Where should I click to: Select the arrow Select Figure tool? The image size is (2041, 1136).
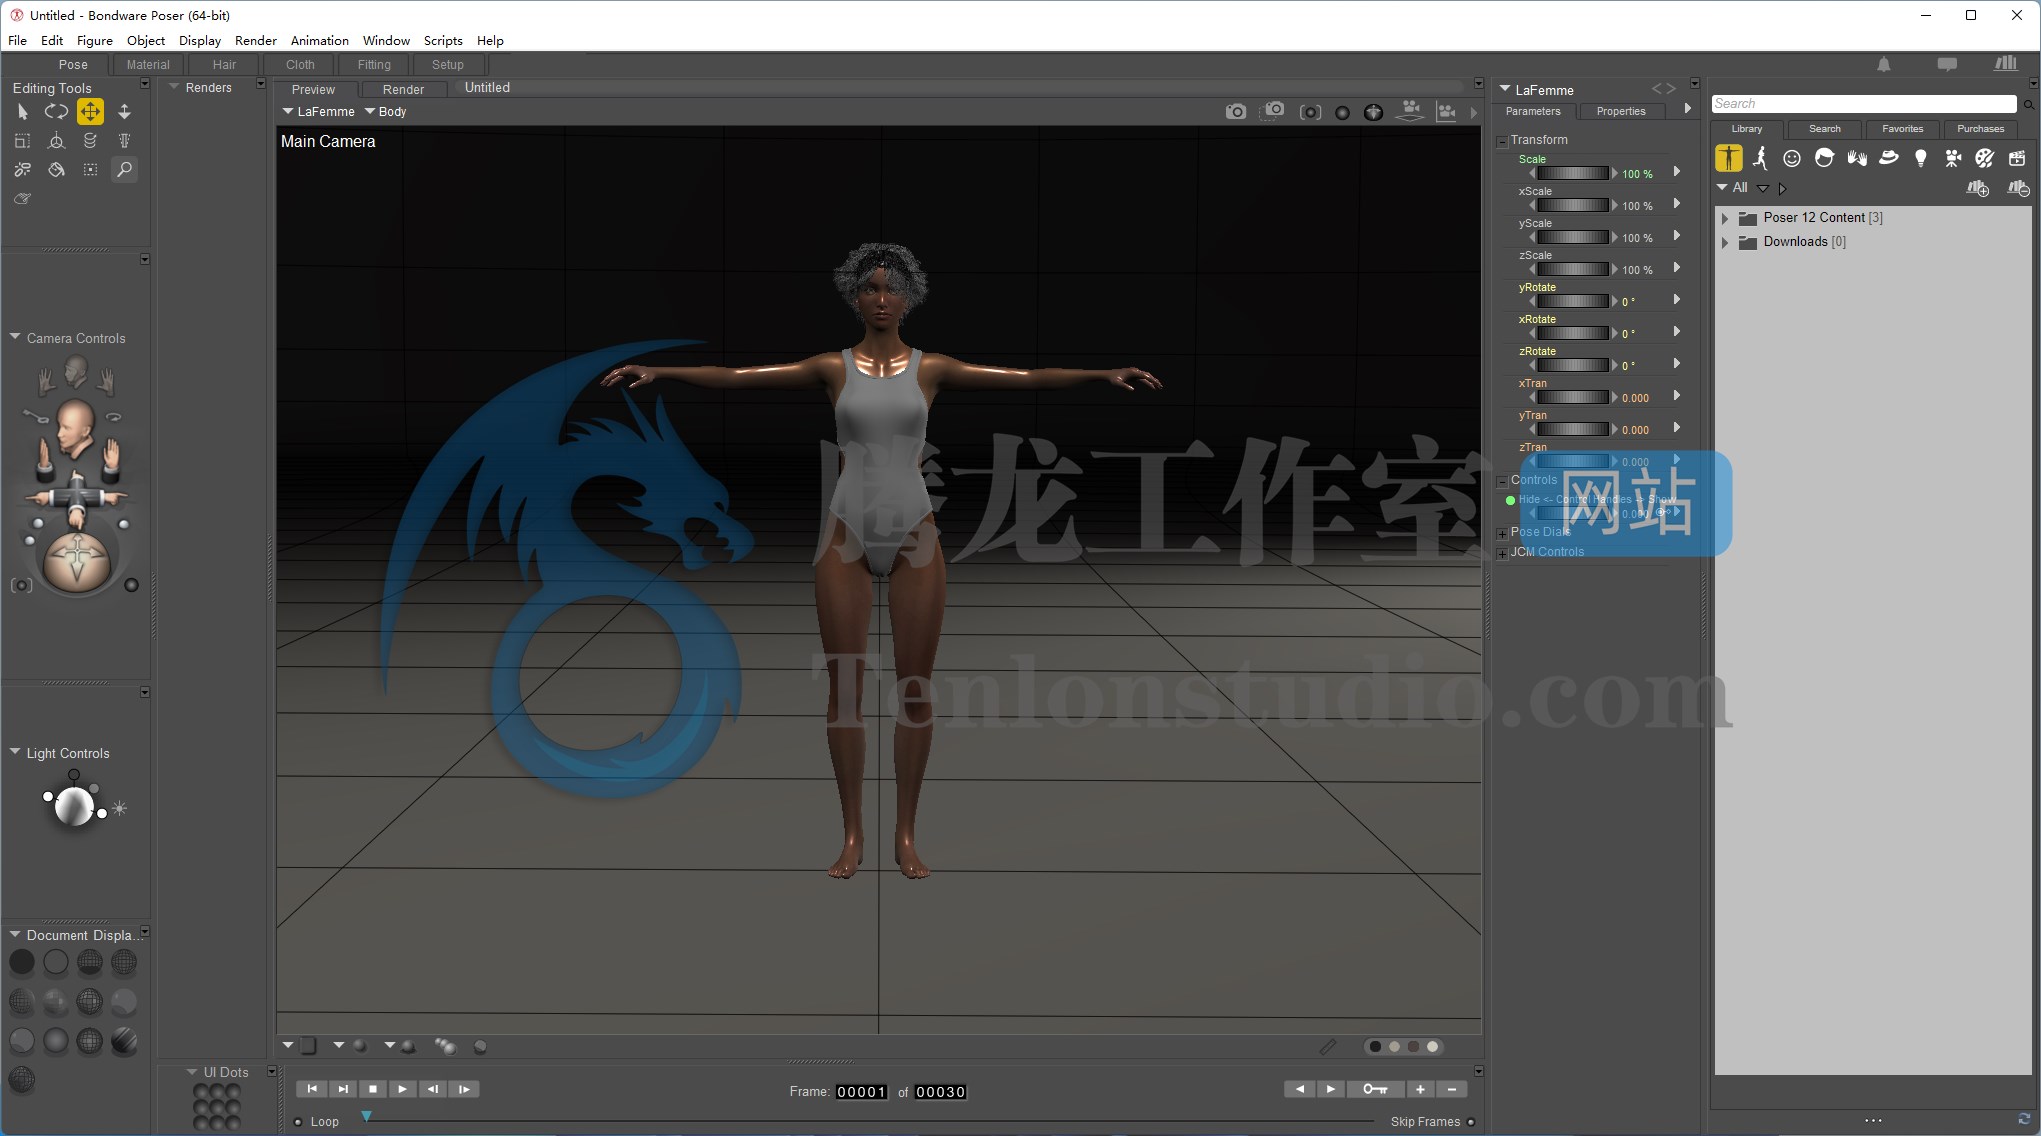22,112
